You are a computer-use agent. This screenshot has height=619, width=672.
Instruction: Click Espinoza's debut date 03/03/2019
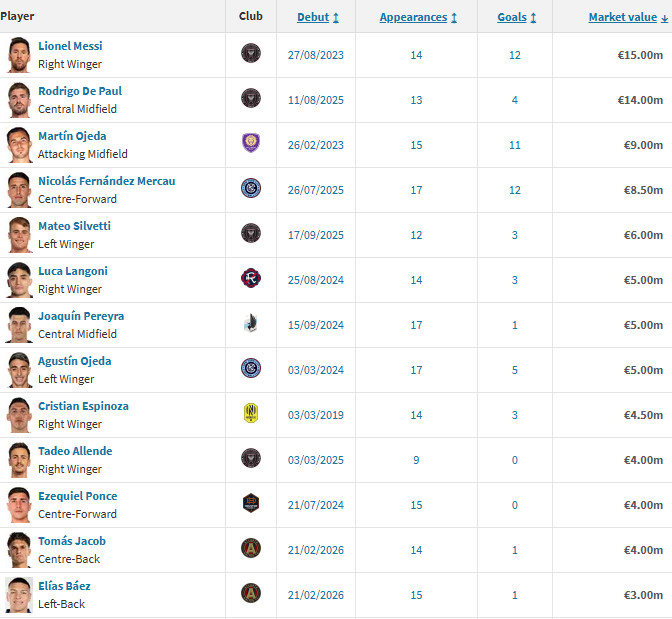tap(316, 415)
